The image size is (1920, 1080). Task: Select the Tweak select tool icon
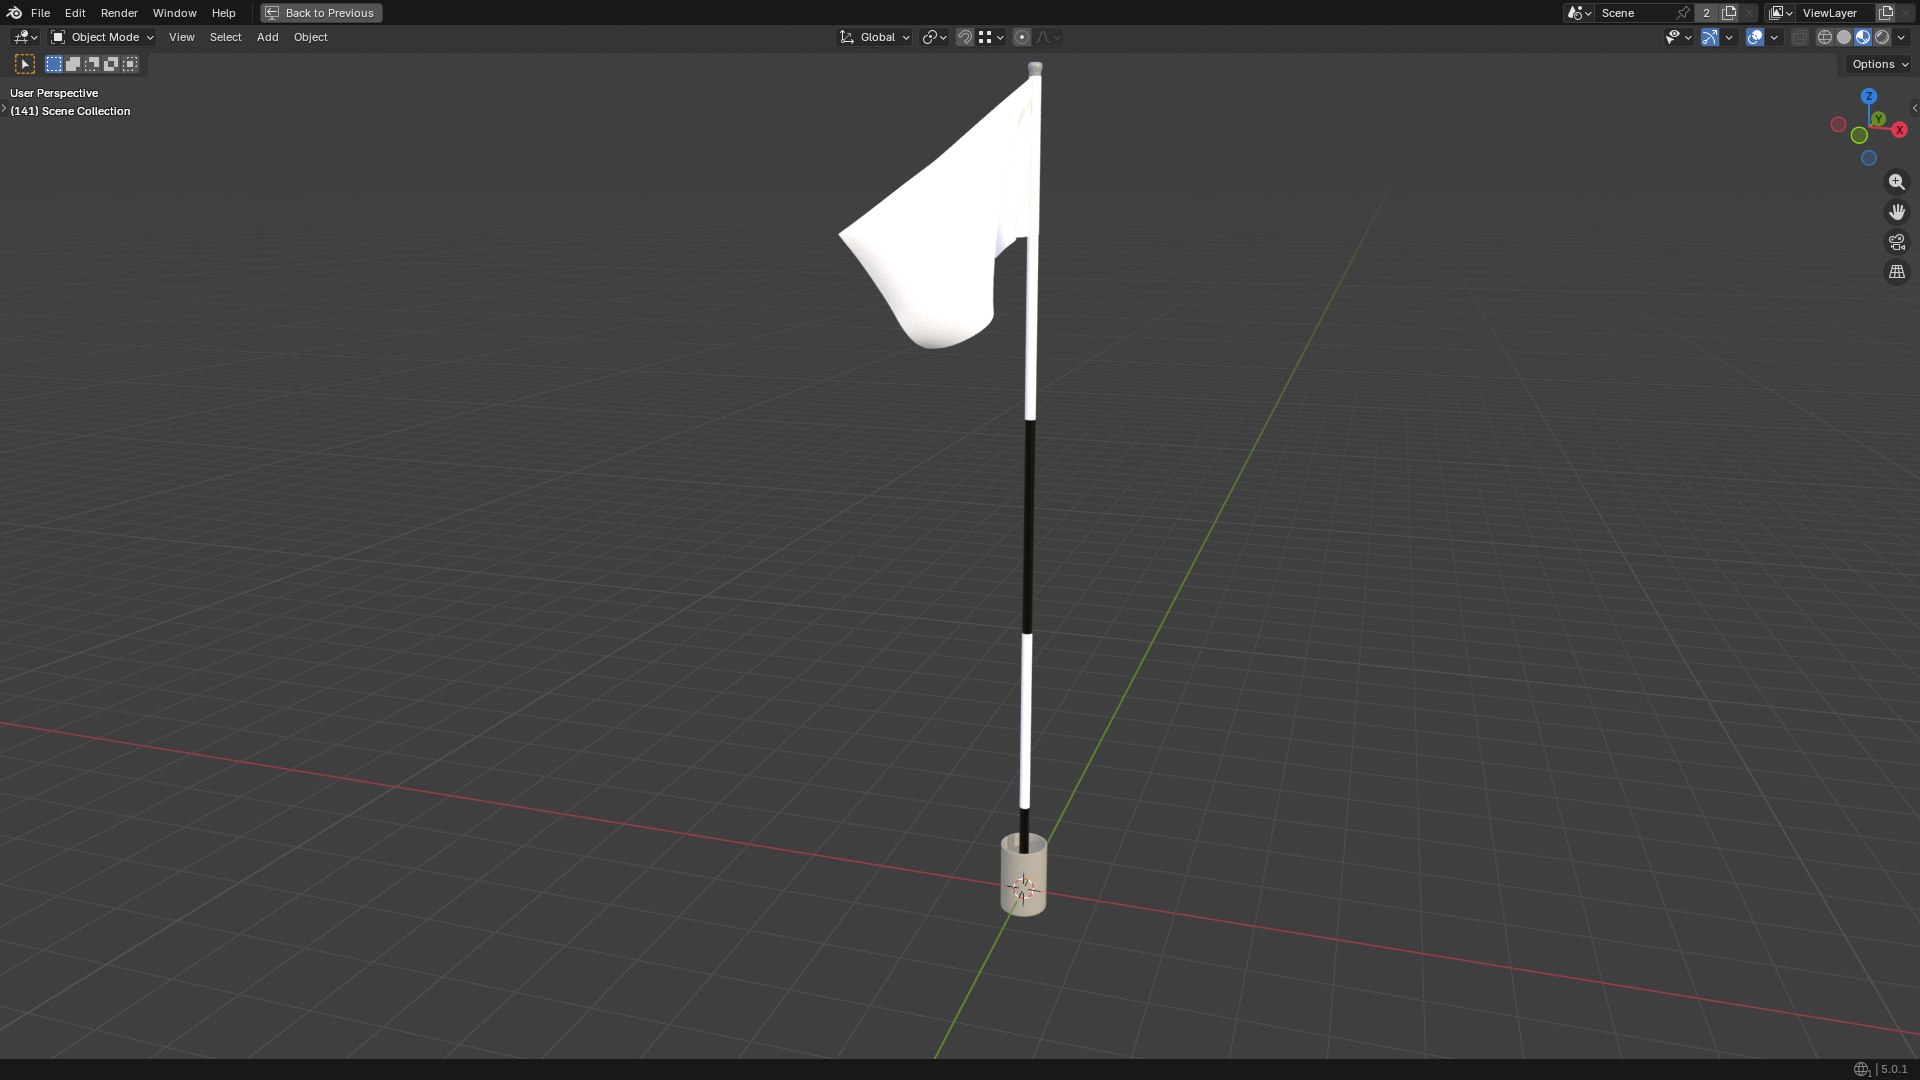tap(25, 64)
